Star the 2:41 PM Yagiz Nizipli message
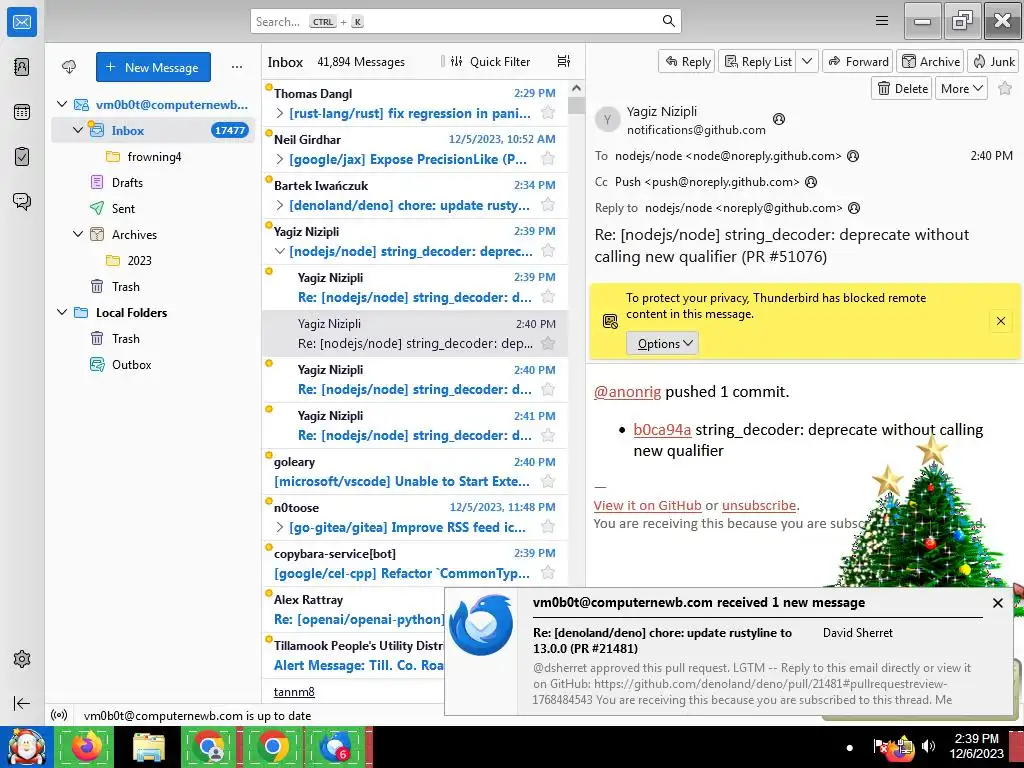The width and height of the screenshot is (1024, 768). tap(548, 435)
